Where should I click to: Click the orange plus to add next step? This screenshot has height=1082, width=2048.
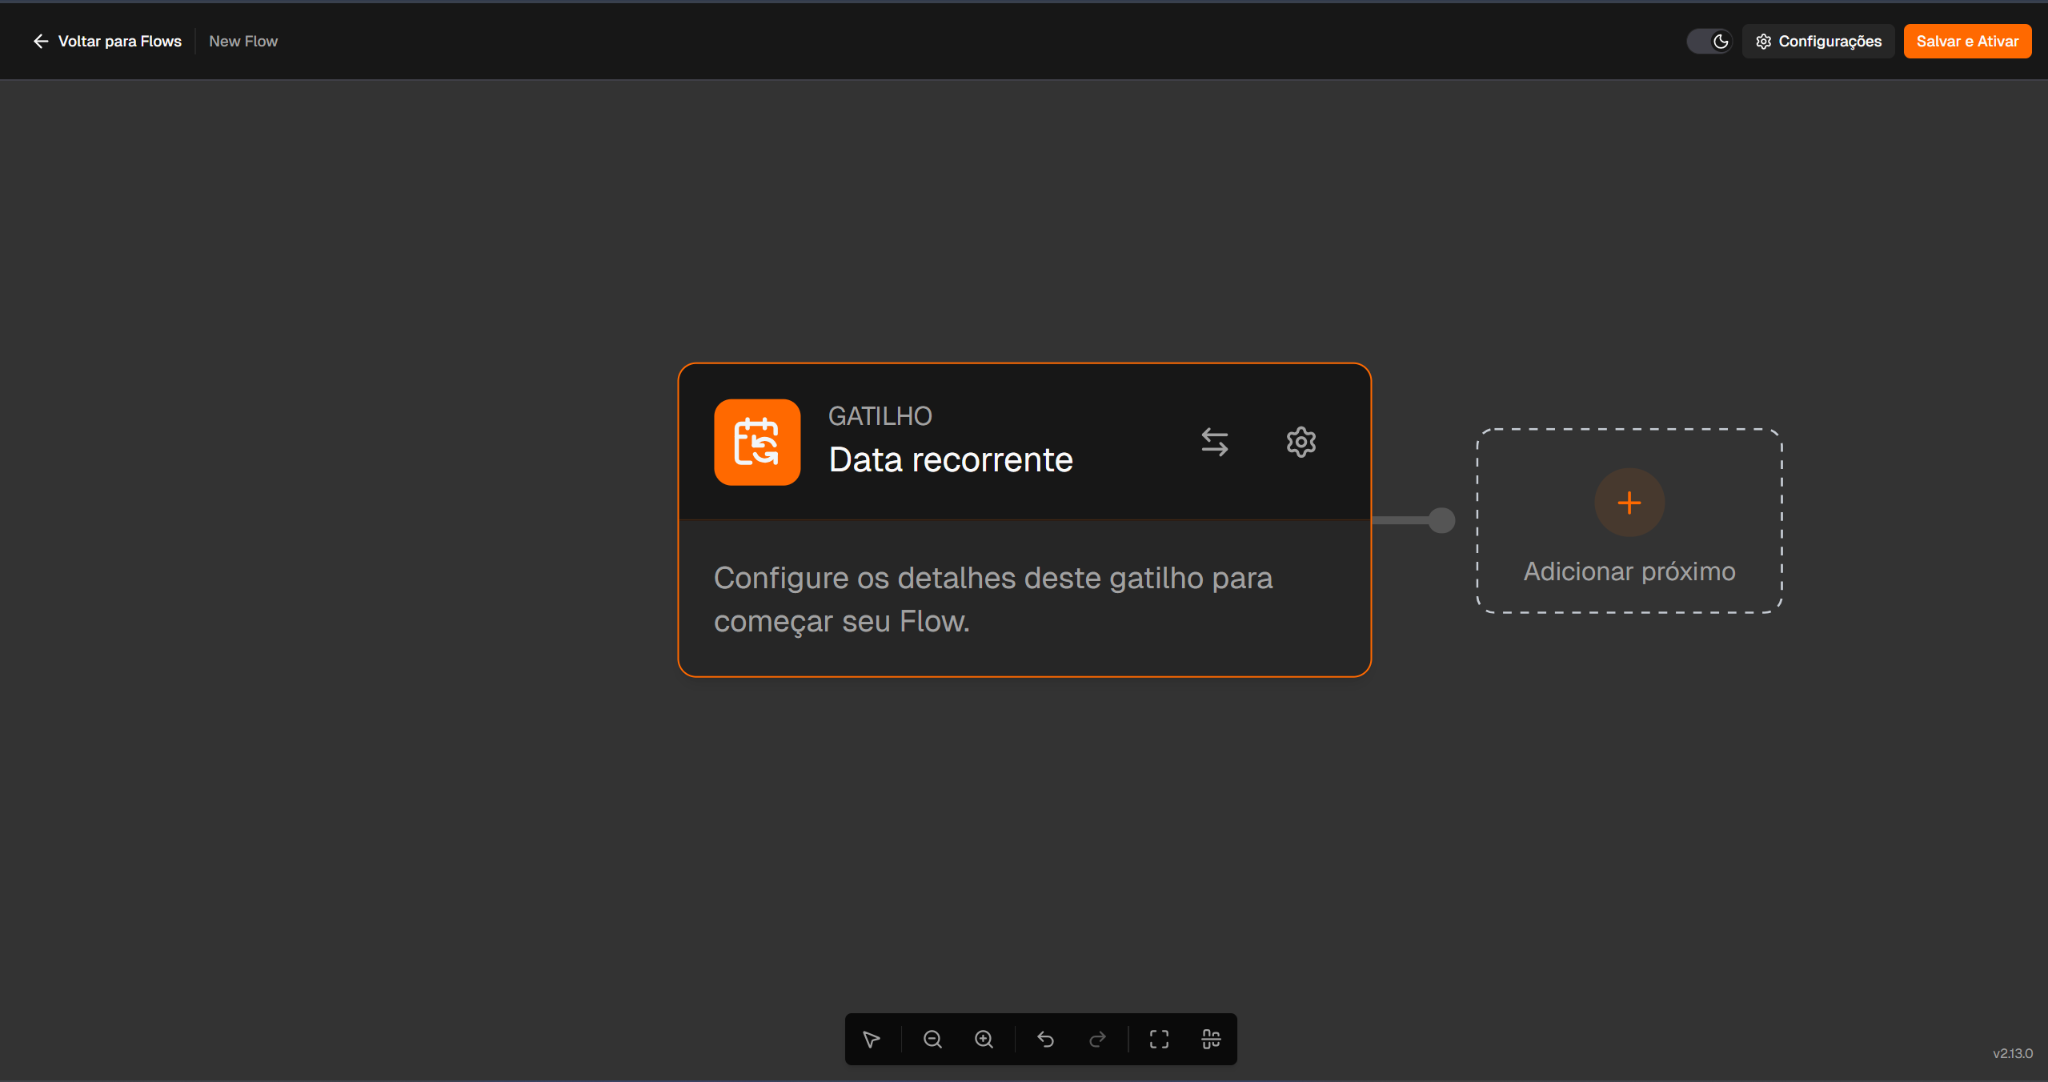click(1629, 503)
